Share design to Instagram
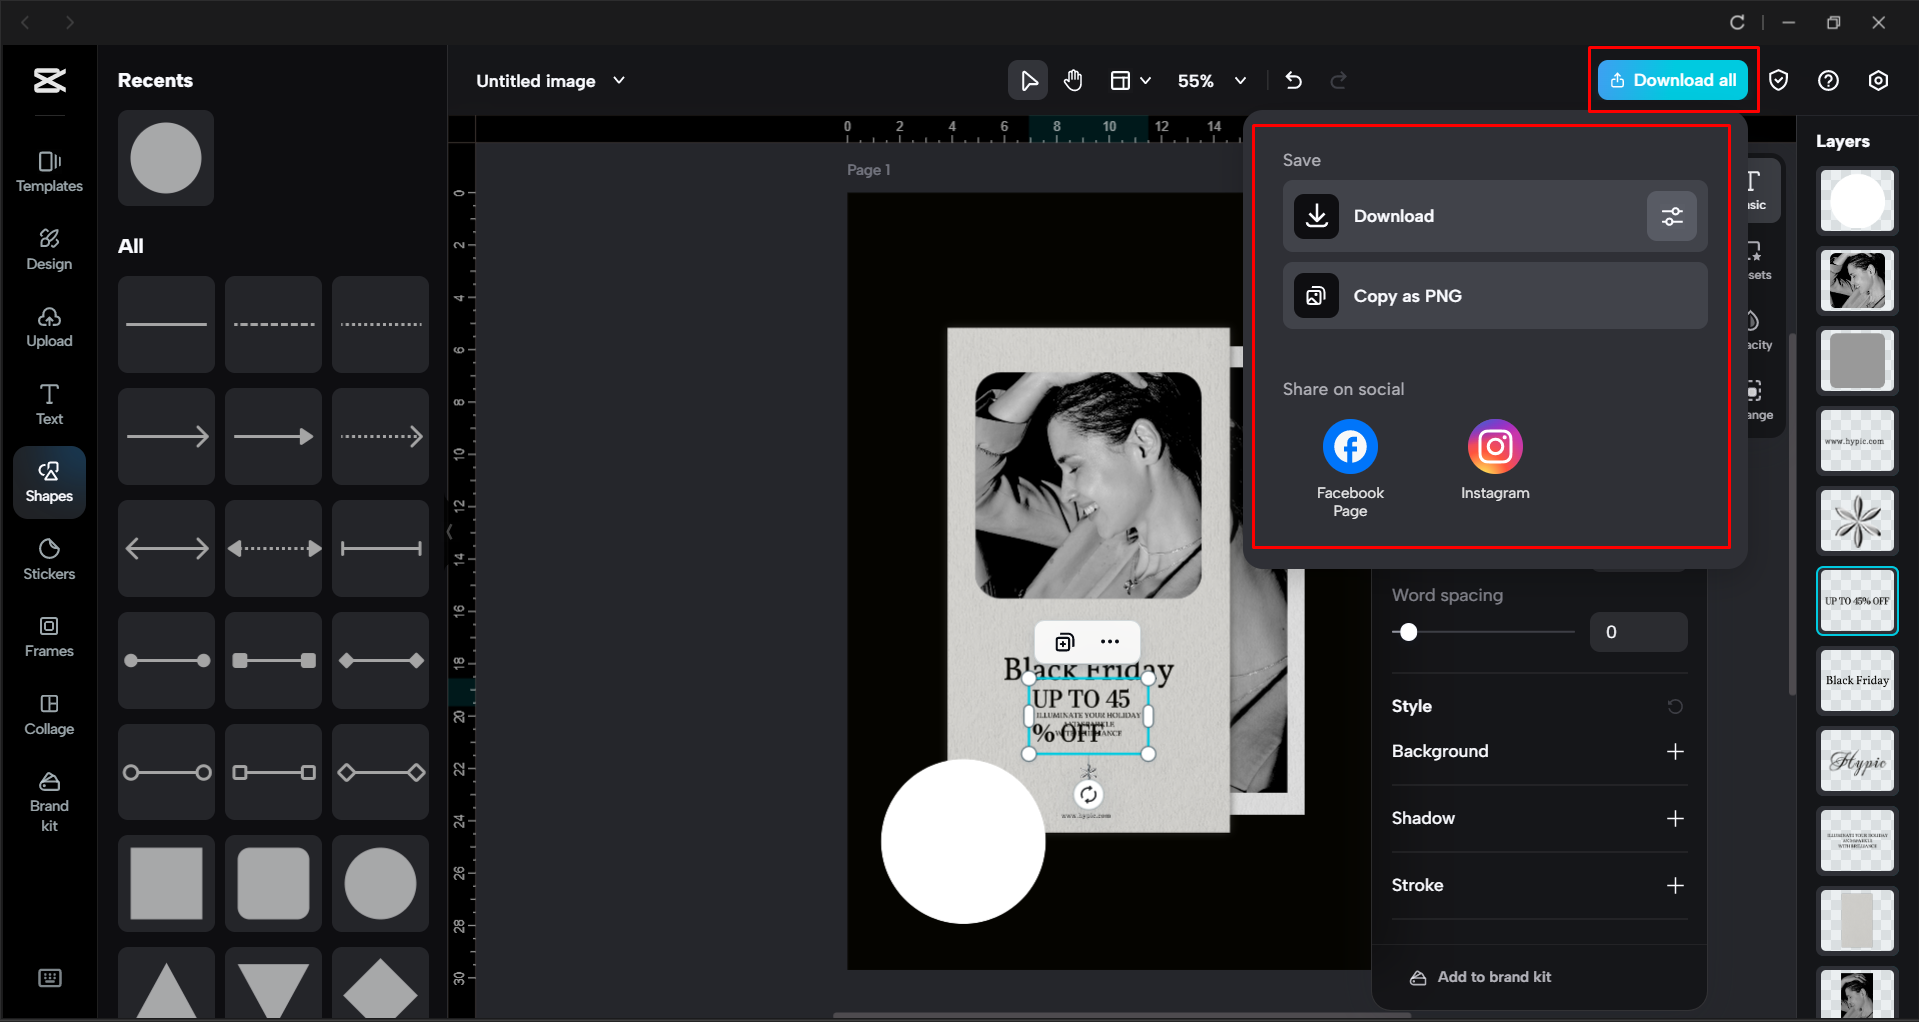Image resolution: width=1919 pixels, height=1022 pixels. tap(1494, 446)
